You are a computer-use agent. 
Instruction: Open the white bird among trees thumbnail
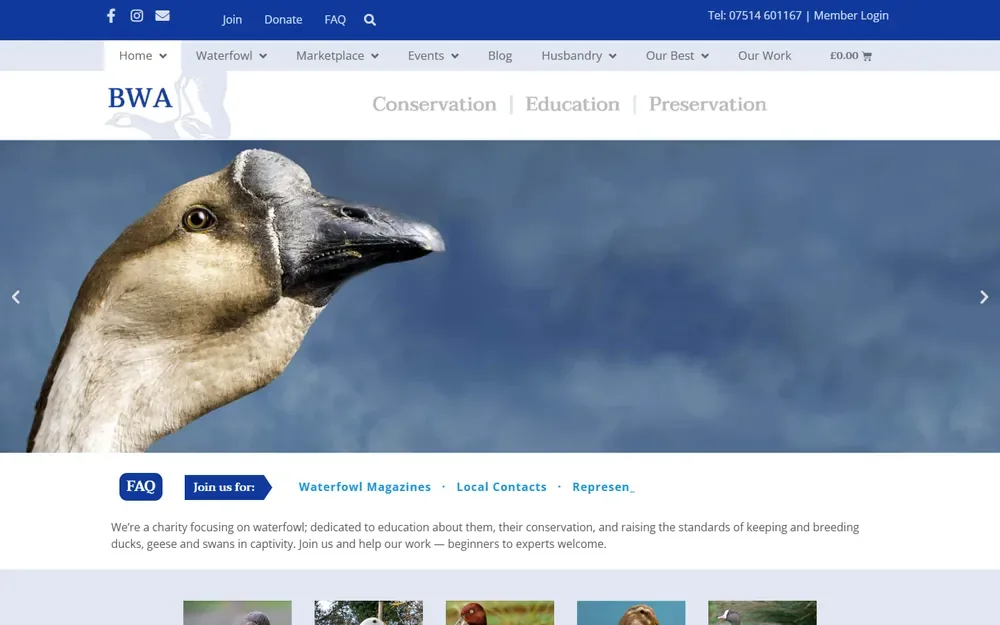pos(369,613)
